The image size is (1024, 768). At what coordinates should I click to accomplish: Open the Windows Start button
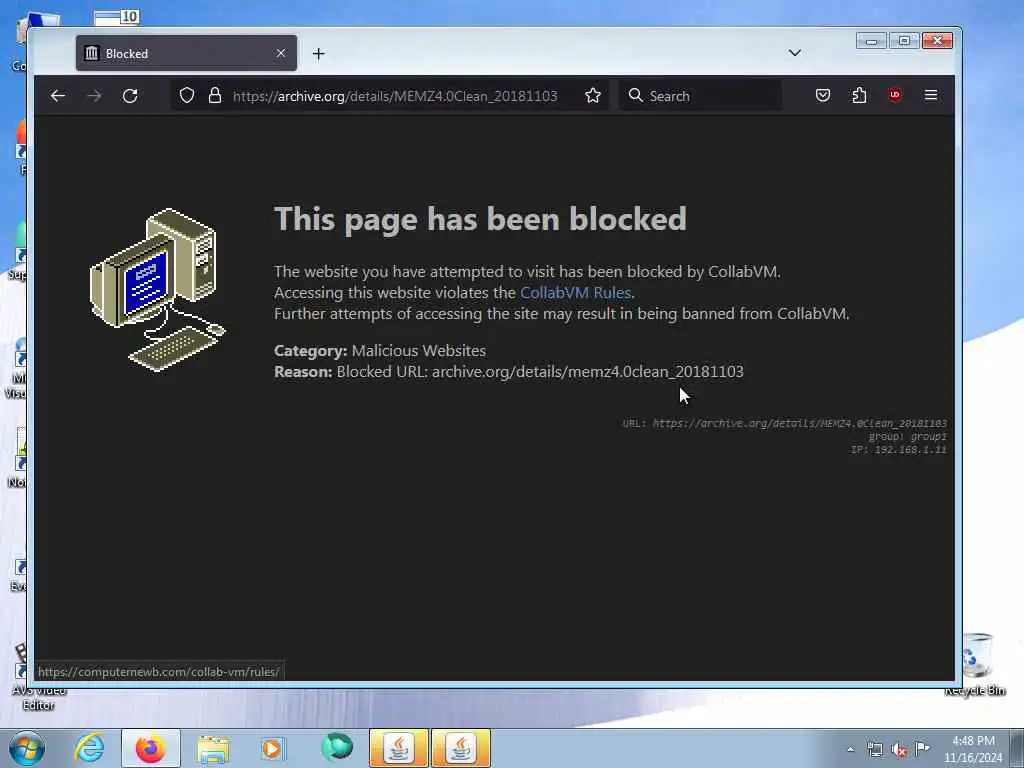27,748
